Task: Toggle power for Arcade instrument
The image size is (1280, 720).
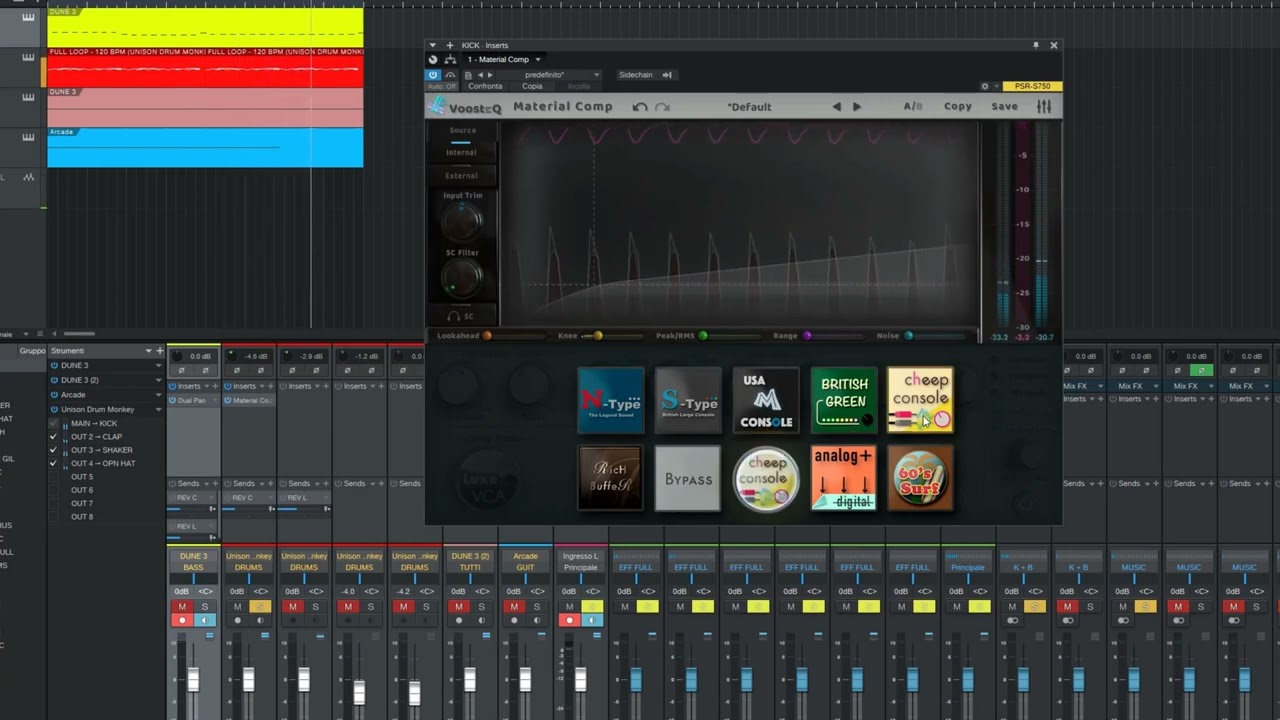Action: pos(54,395)
